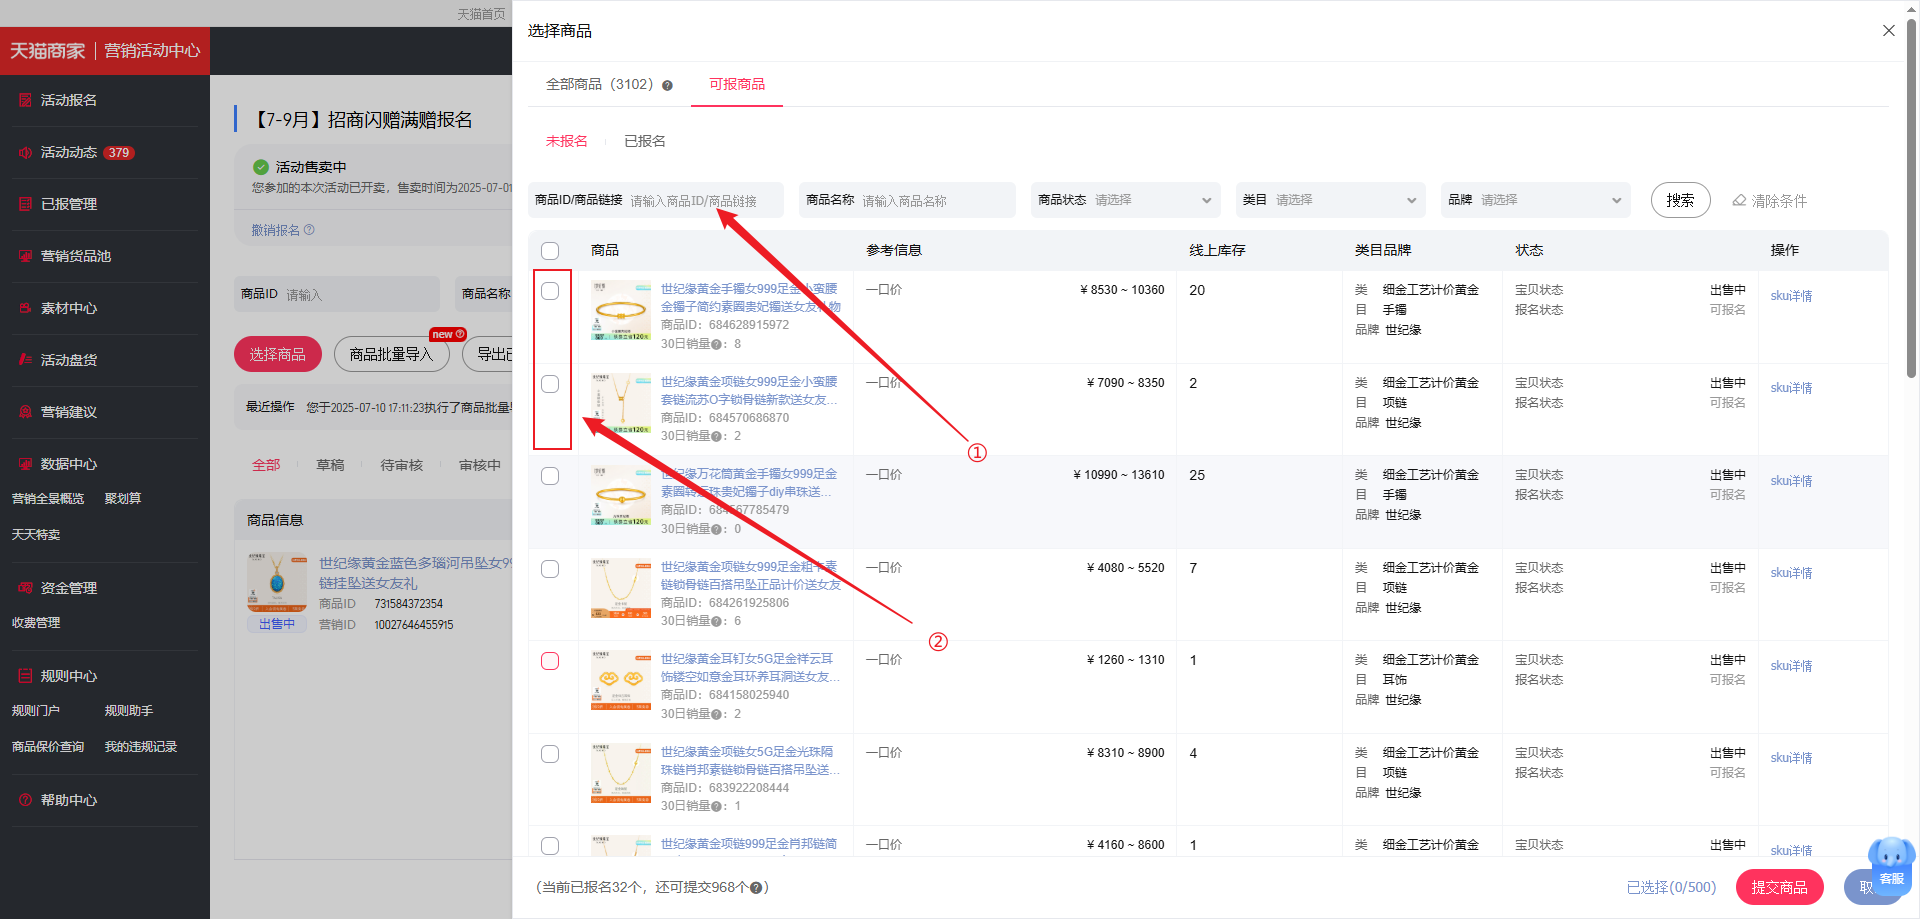Check the product with ID 684628915972
Screen dimensions: 1920x919
point(550,291)
